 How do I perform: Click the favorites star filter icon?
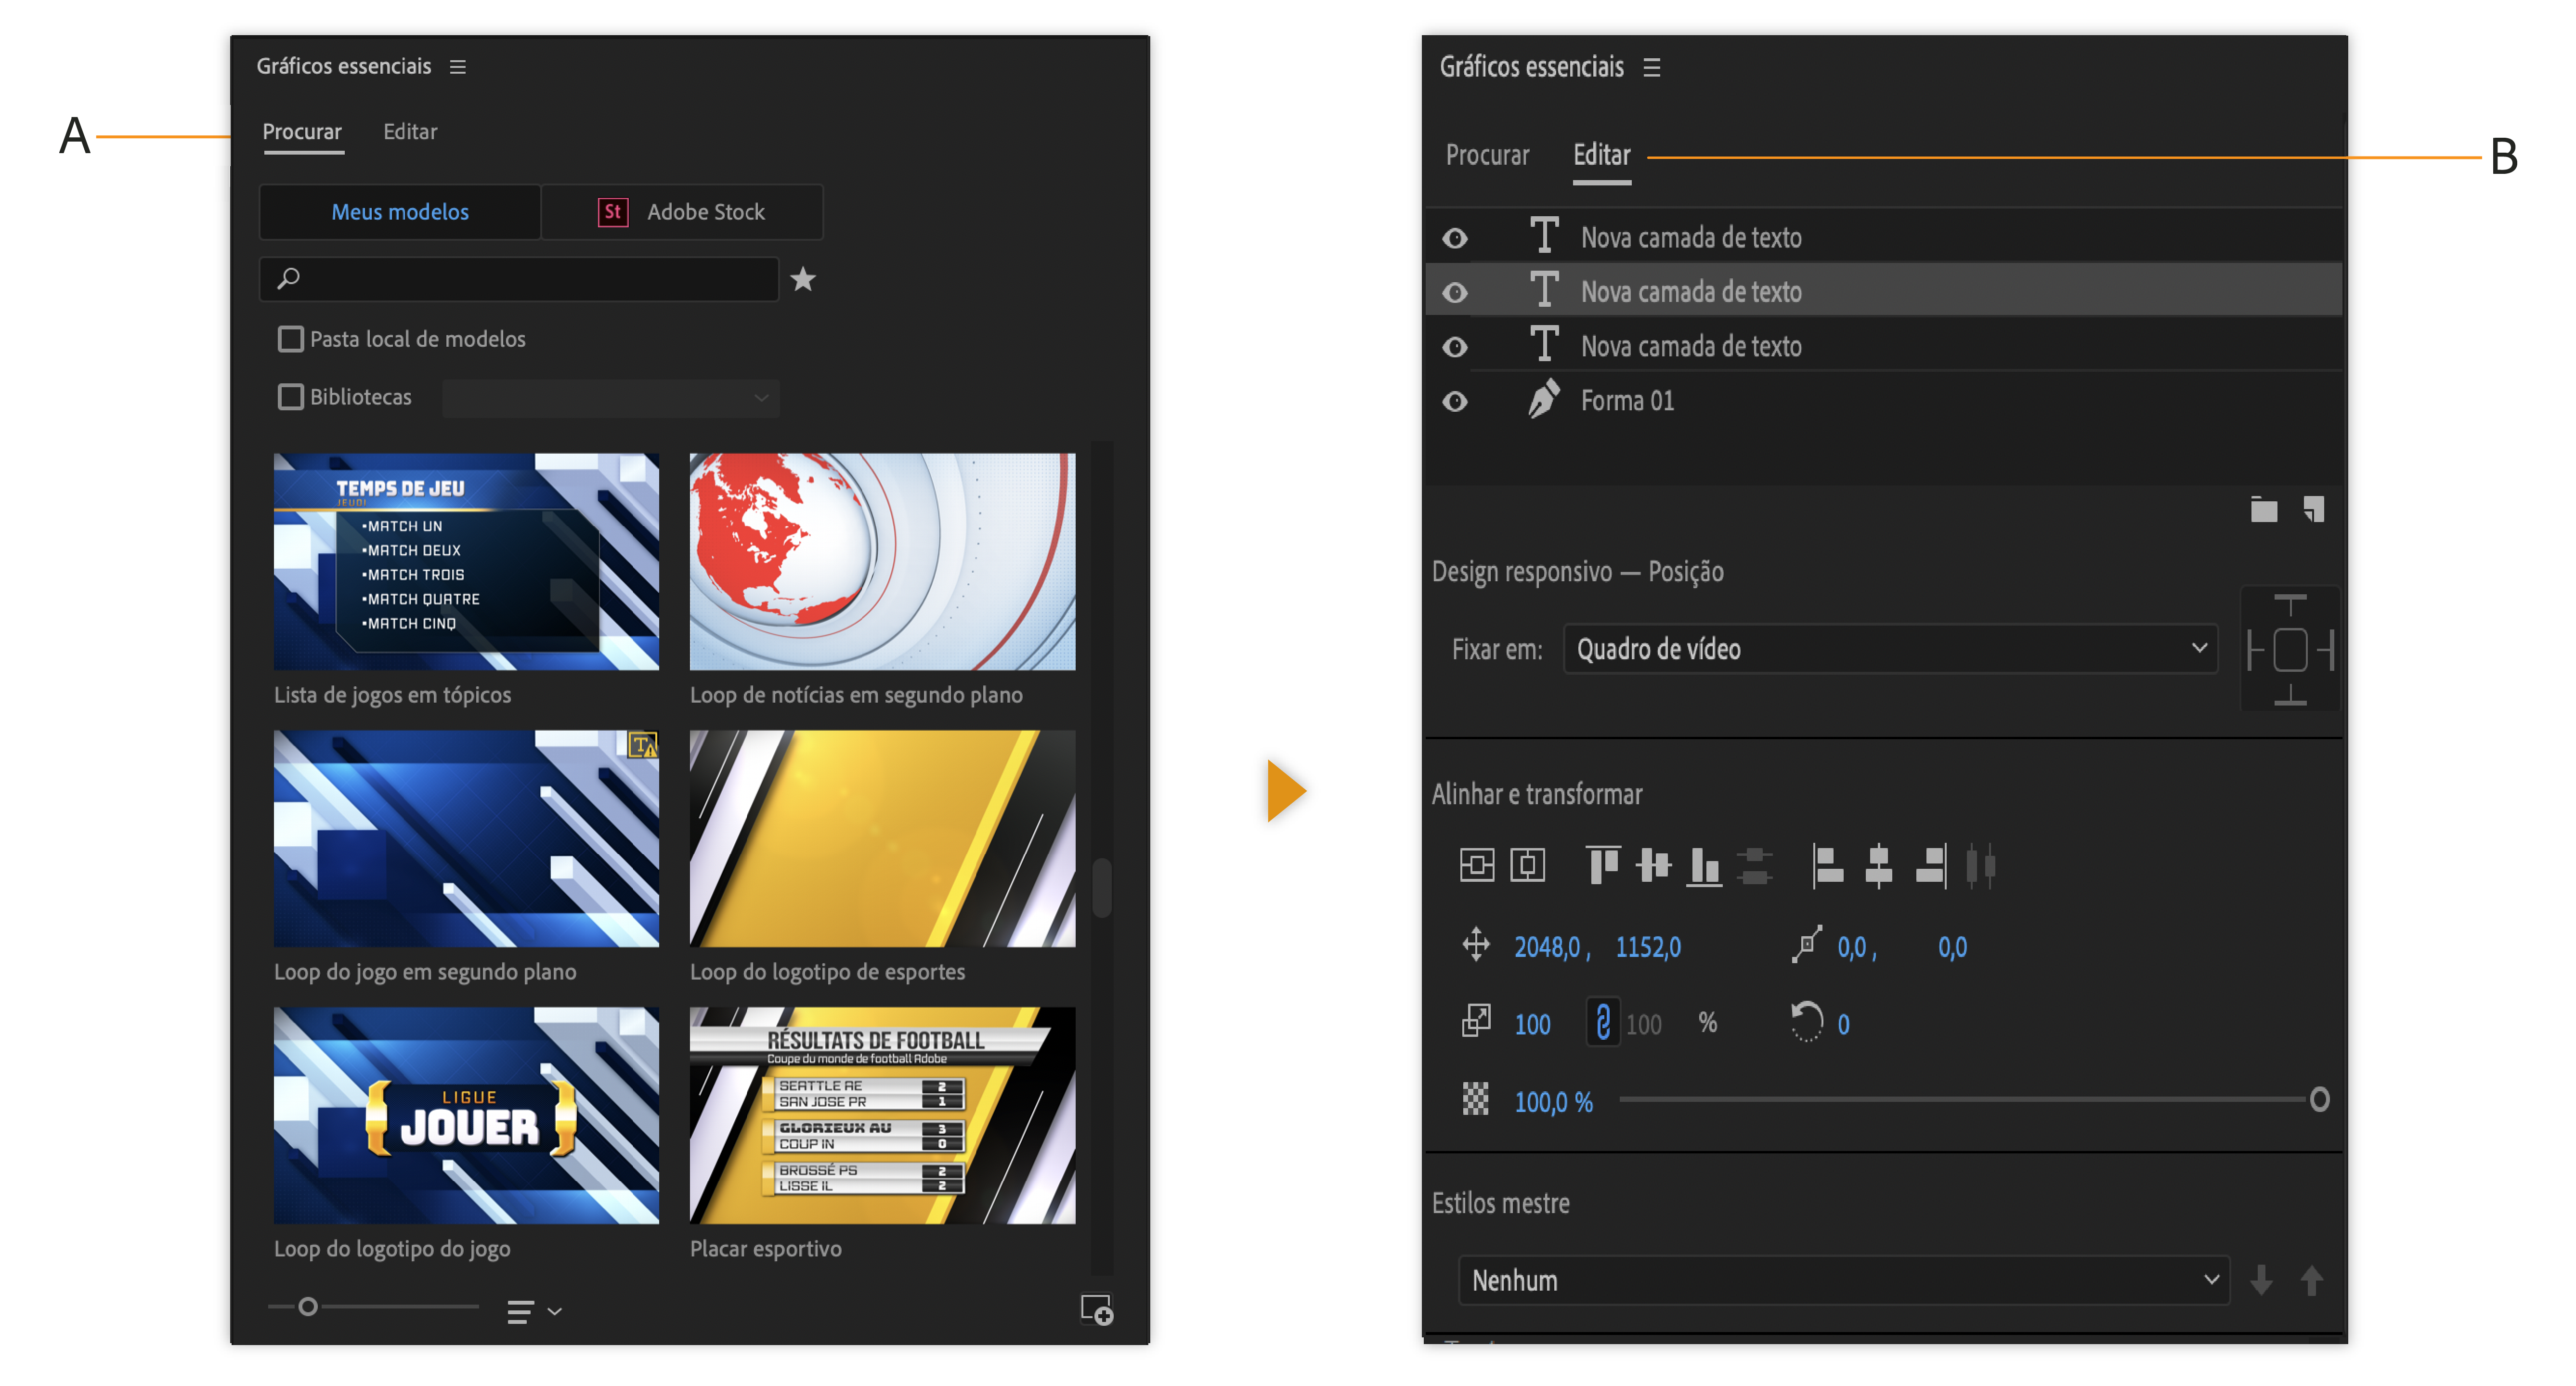click(803, 279)
